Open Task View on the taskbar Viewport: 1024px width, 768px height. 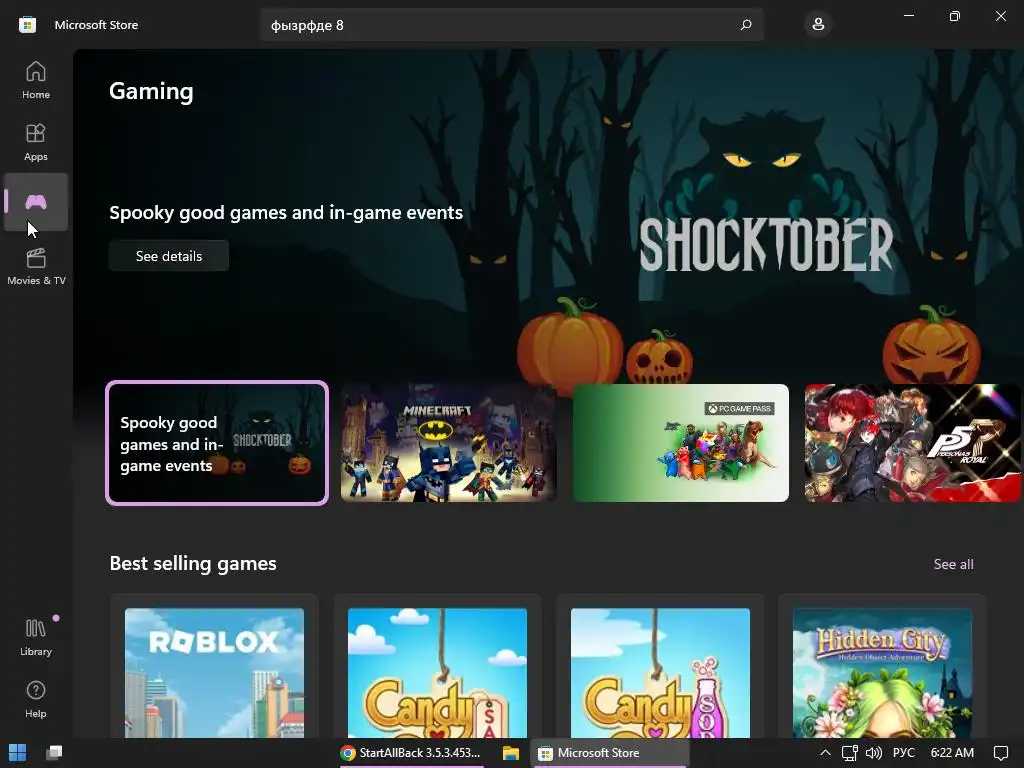coord(54,753)
